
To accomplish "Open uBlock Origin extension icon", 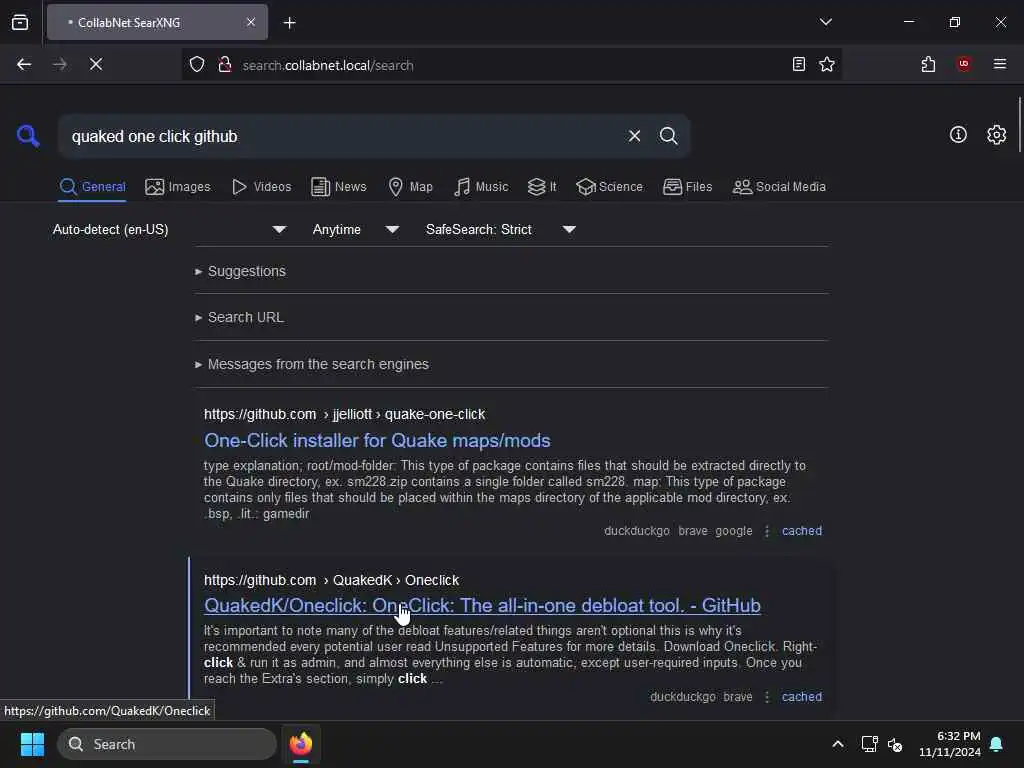I will (x=964, y=64).
